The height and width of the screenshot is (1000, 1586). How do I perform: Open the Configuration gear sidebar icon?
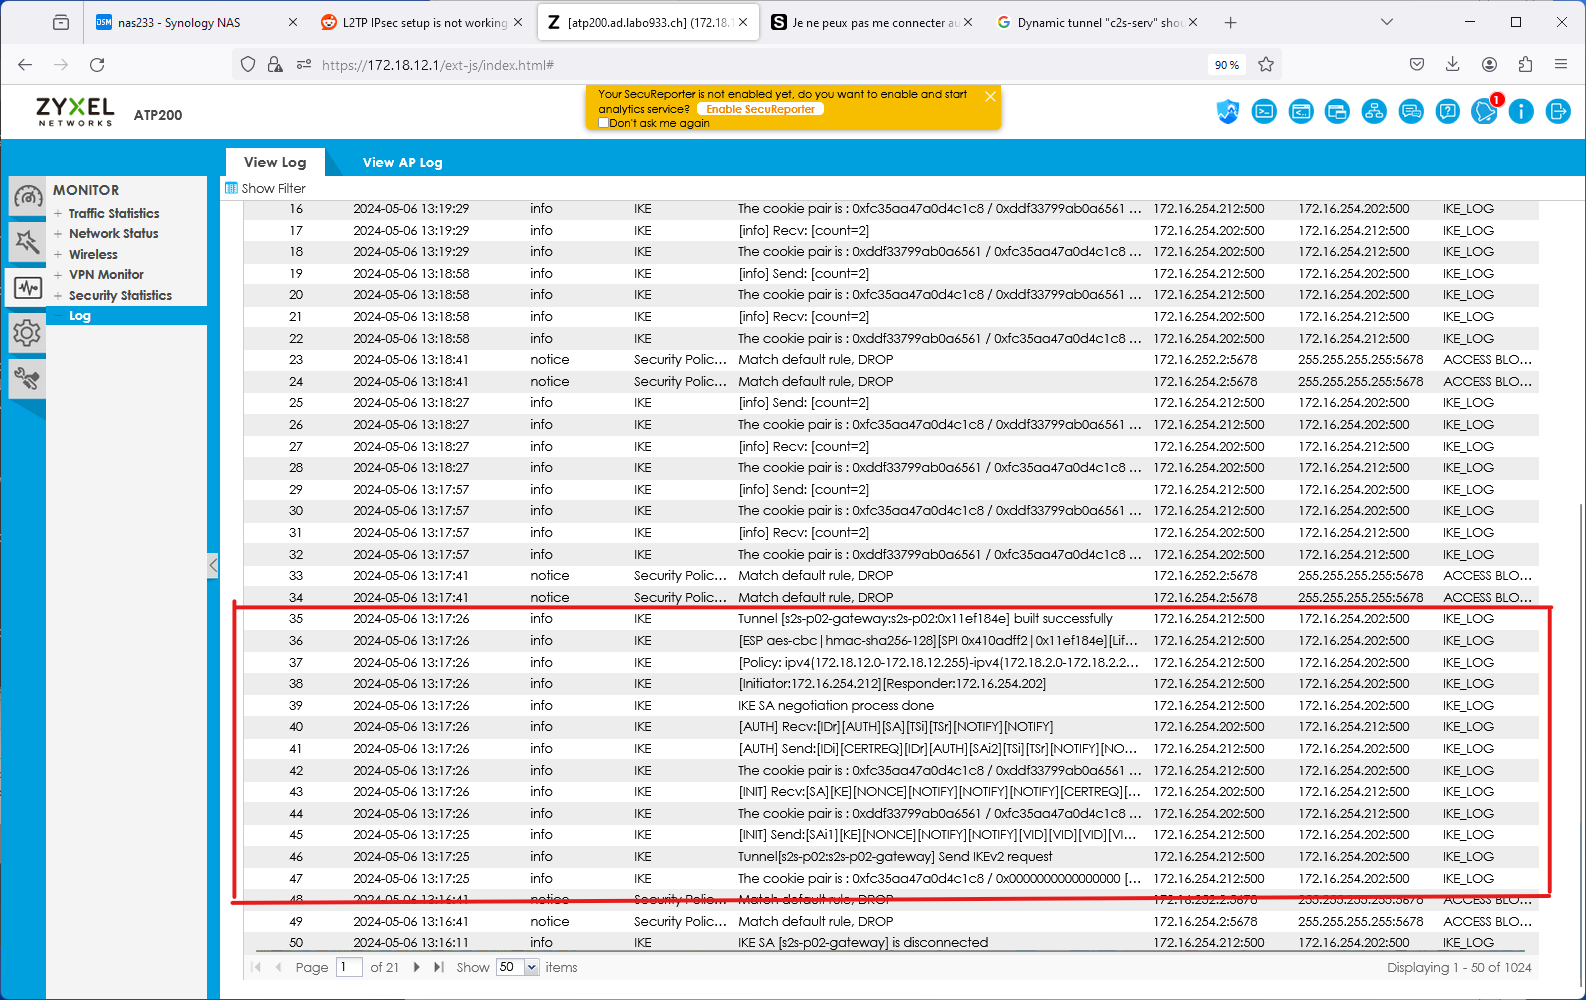coord(28,333)
